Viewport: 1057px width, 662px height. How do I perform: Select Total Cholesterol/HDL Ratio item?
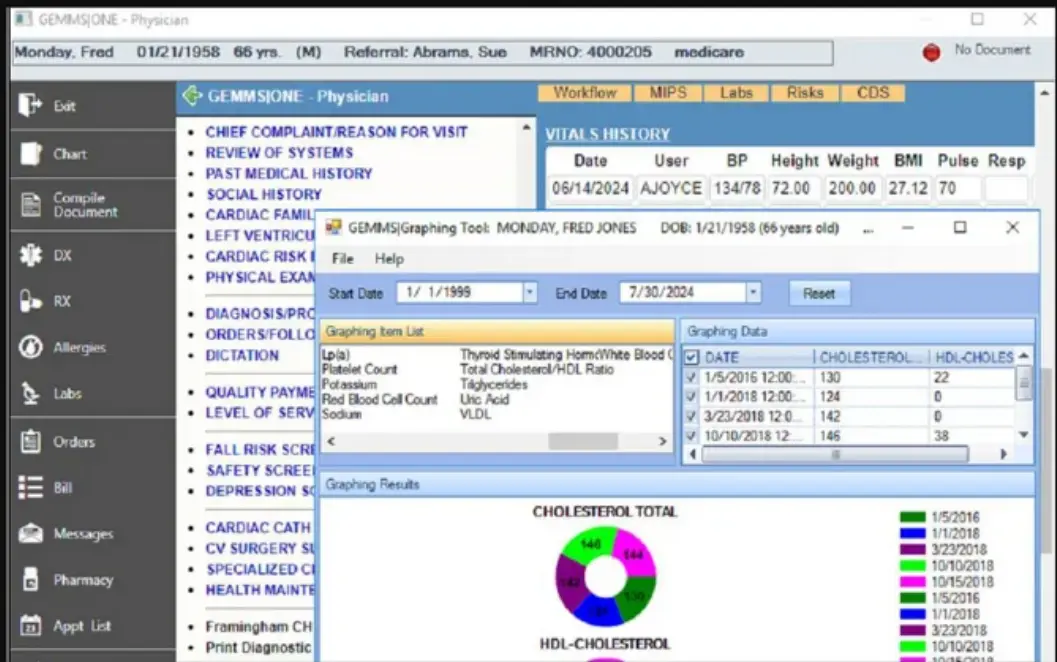point(537,369)
